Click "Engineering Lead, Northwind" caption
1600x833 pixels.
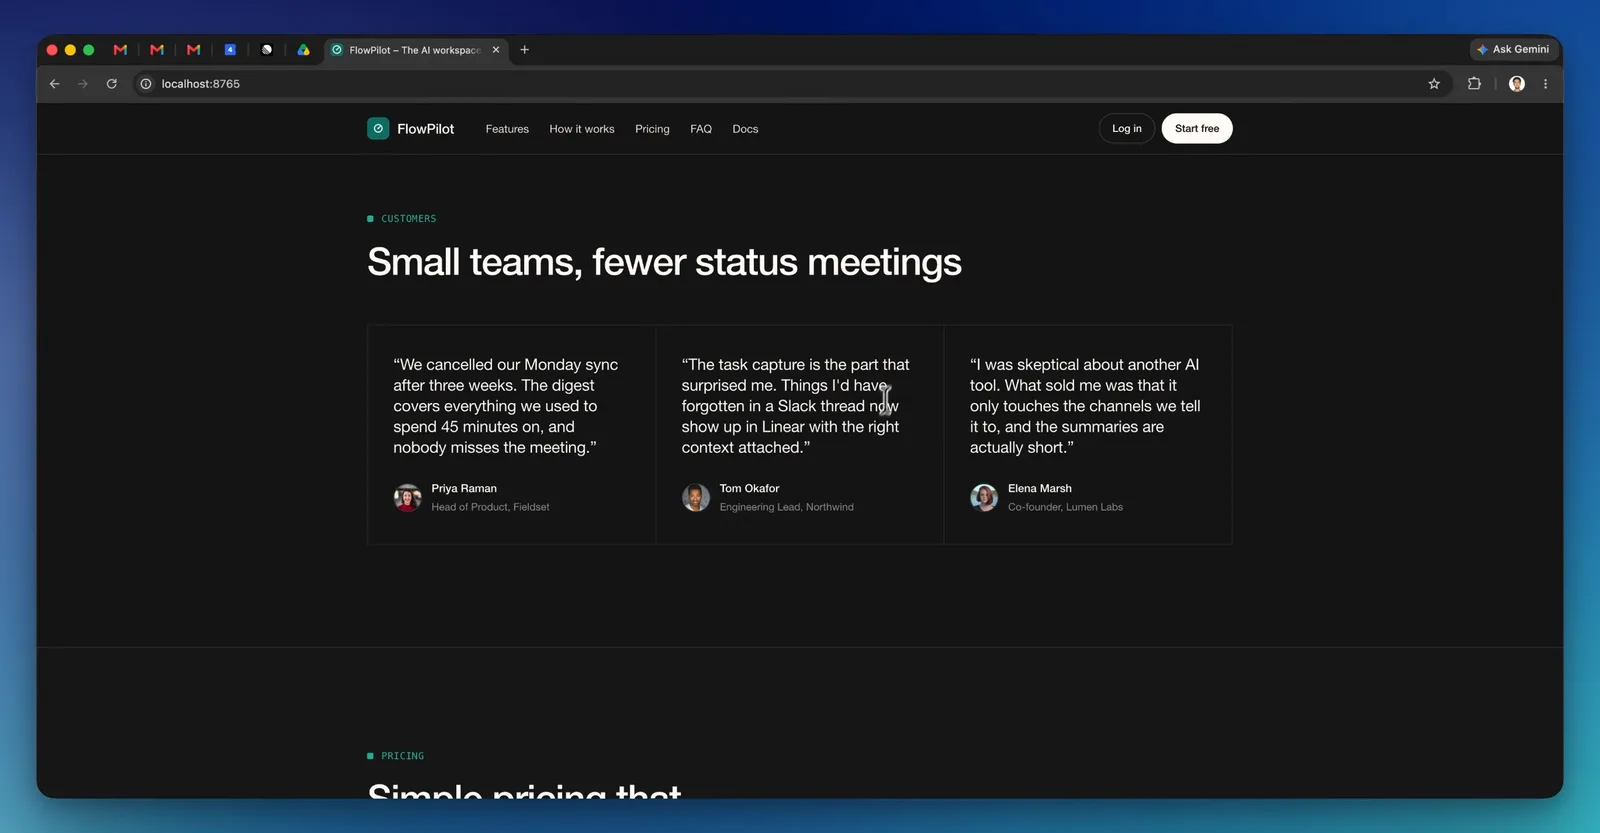tap(787, 507)
